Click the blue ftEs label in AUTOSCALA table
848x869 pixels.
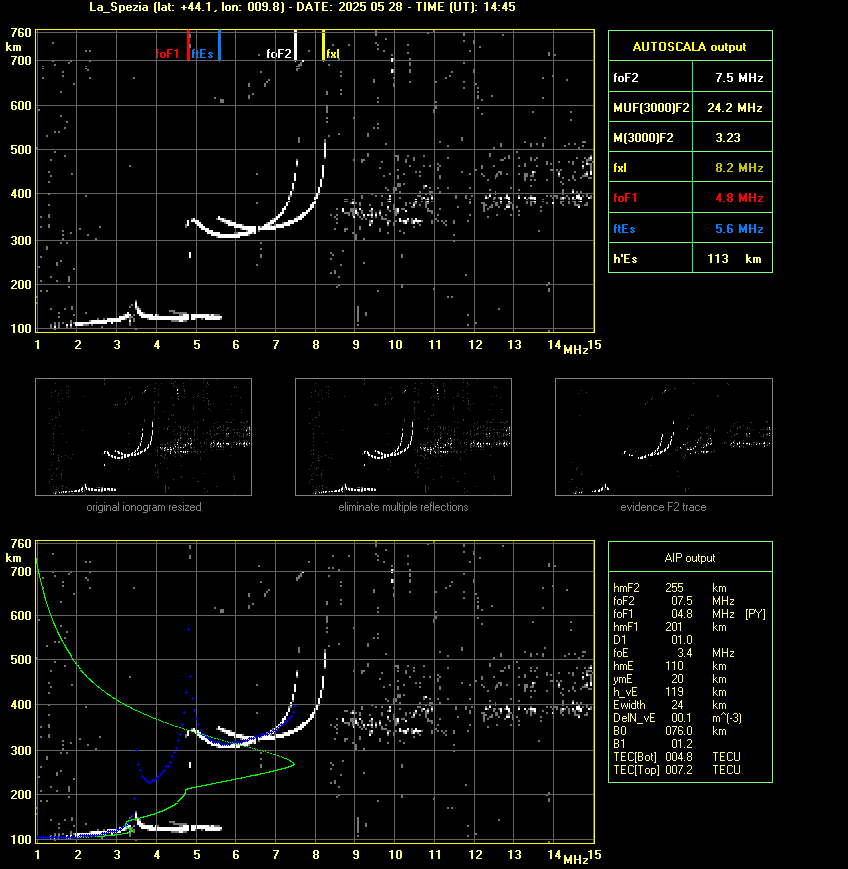pos(624,229)
